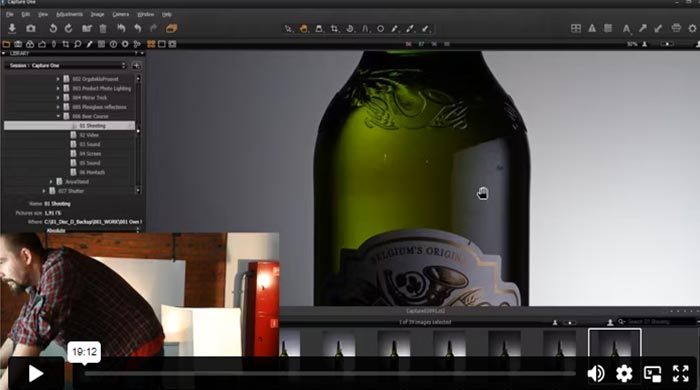The height and width of the screenshot is (390, 700).
Task: Select the 02 Video folder
Action: (89, 135)
